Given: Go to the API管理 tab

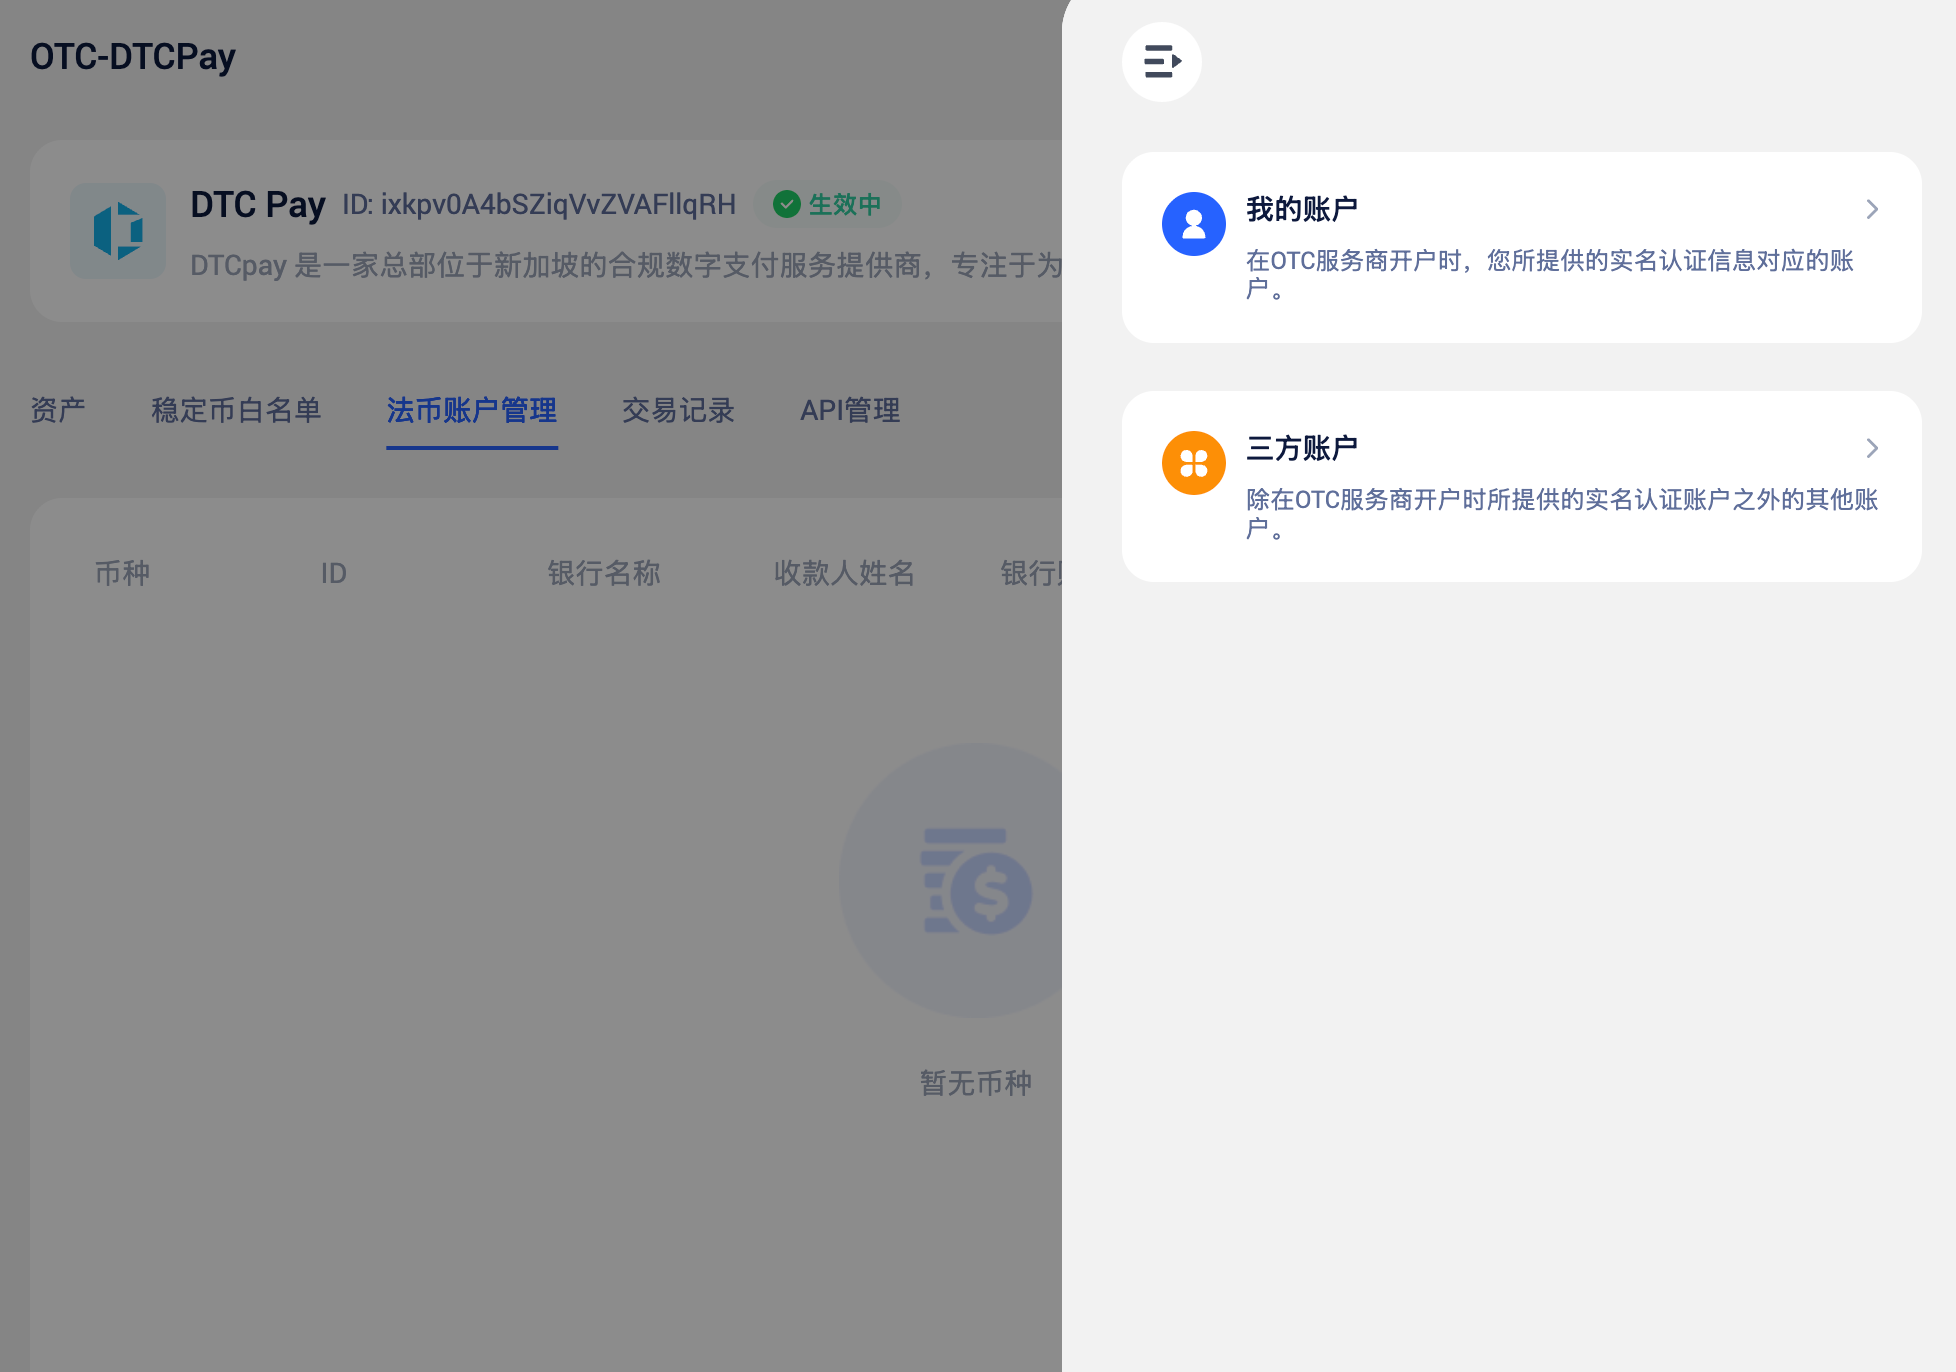Looking at the screenshot, I should 850,410.
